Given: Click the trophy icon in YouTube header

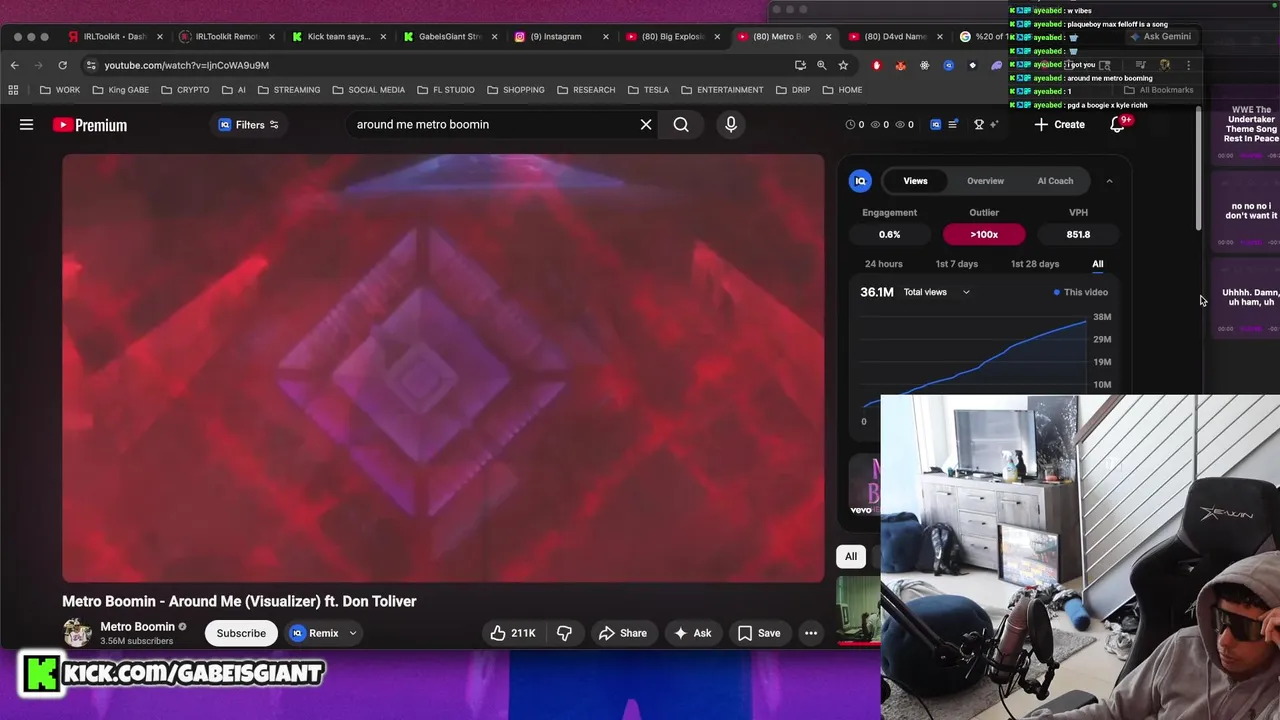Looking at the screenshot, I should tap(980, 125).
